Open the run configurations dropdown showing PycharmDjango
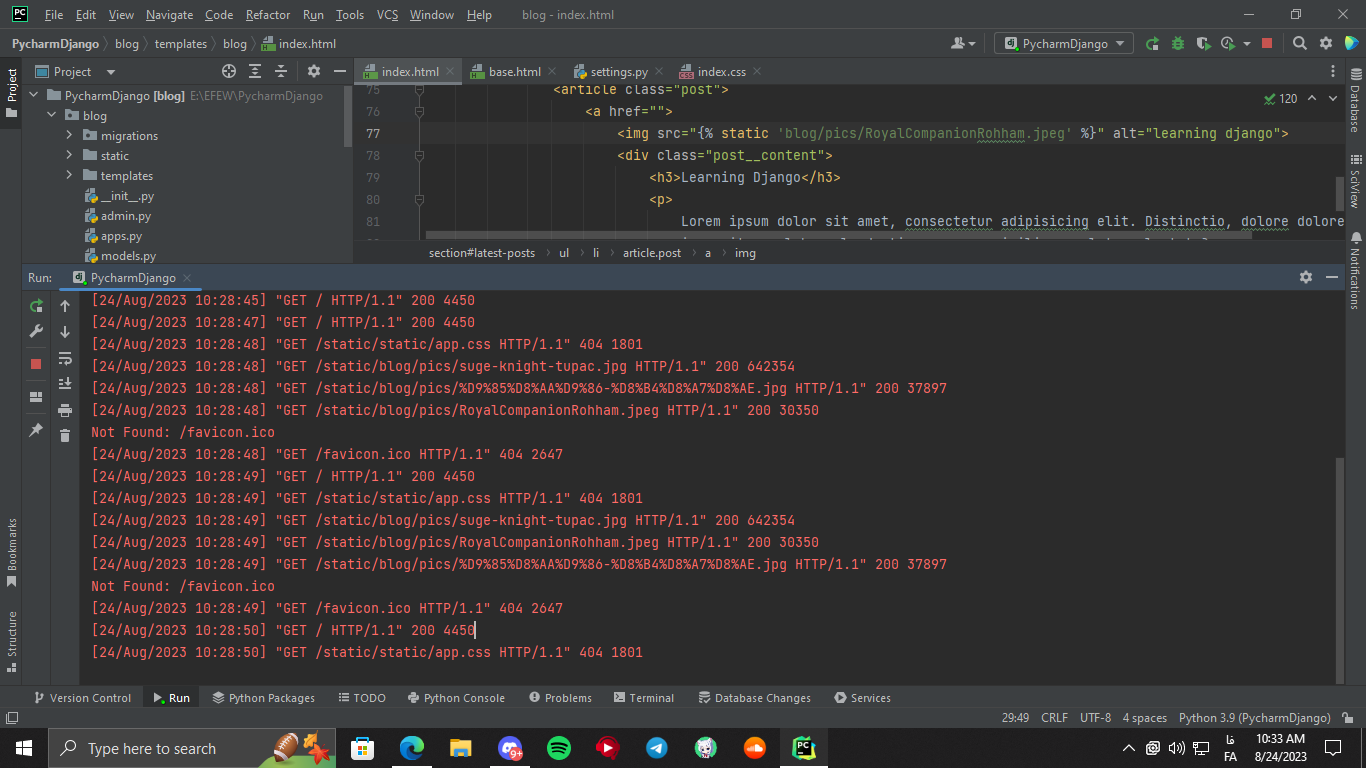This screenshot has width=1366, height=768. (1063, 43)
